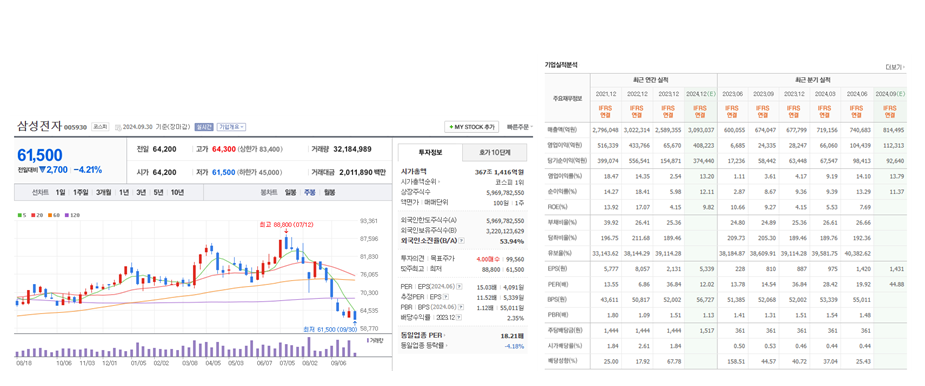Select 1일 line chart period
This screenshot has height=386, width=925.
61,192
